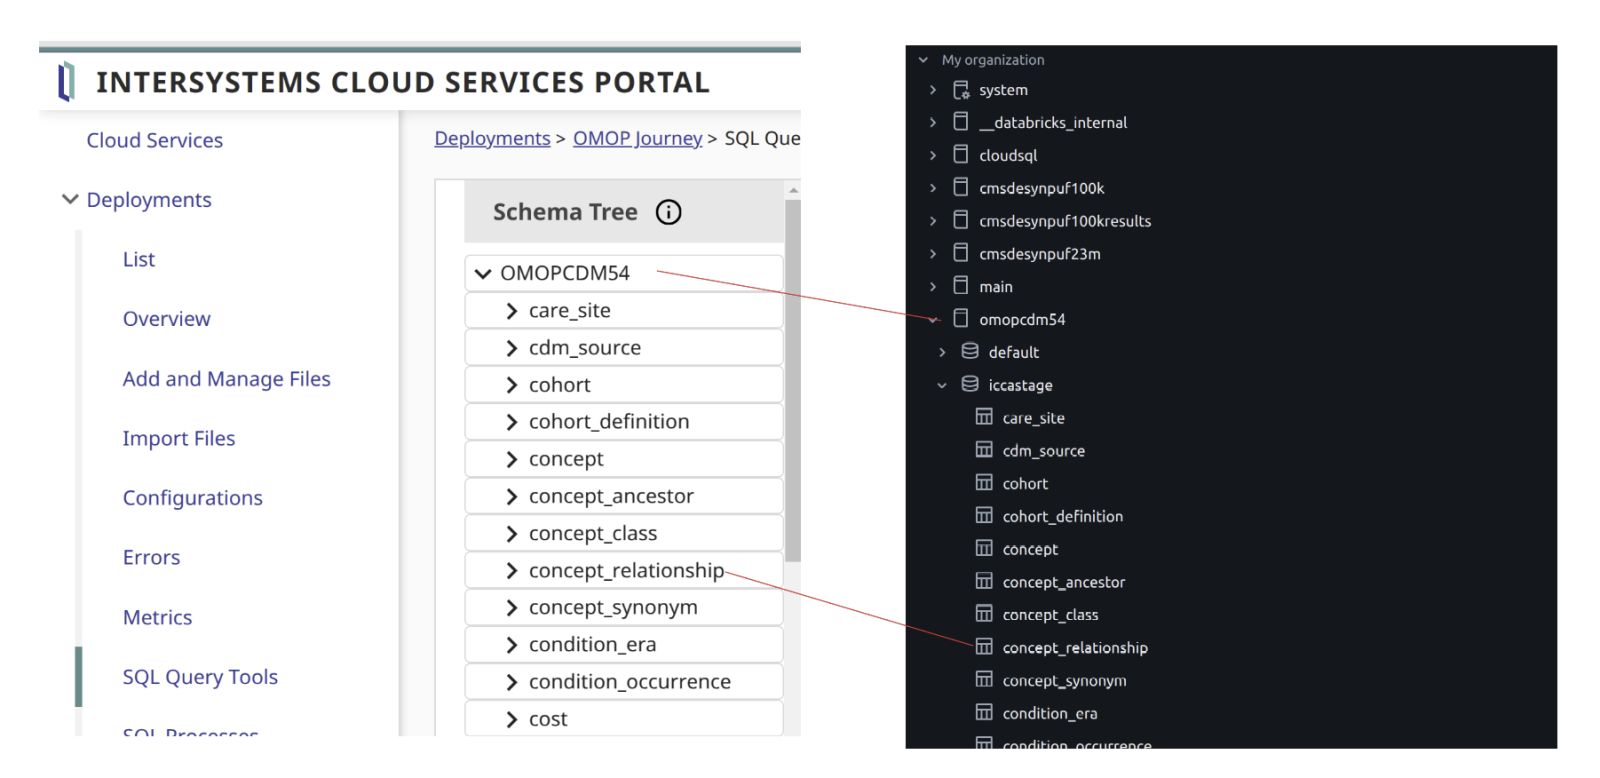This screenshot has width=1600, height=778.
Task: Click the __databricks_internal catalog icon
Action: [x=961, y=122]
